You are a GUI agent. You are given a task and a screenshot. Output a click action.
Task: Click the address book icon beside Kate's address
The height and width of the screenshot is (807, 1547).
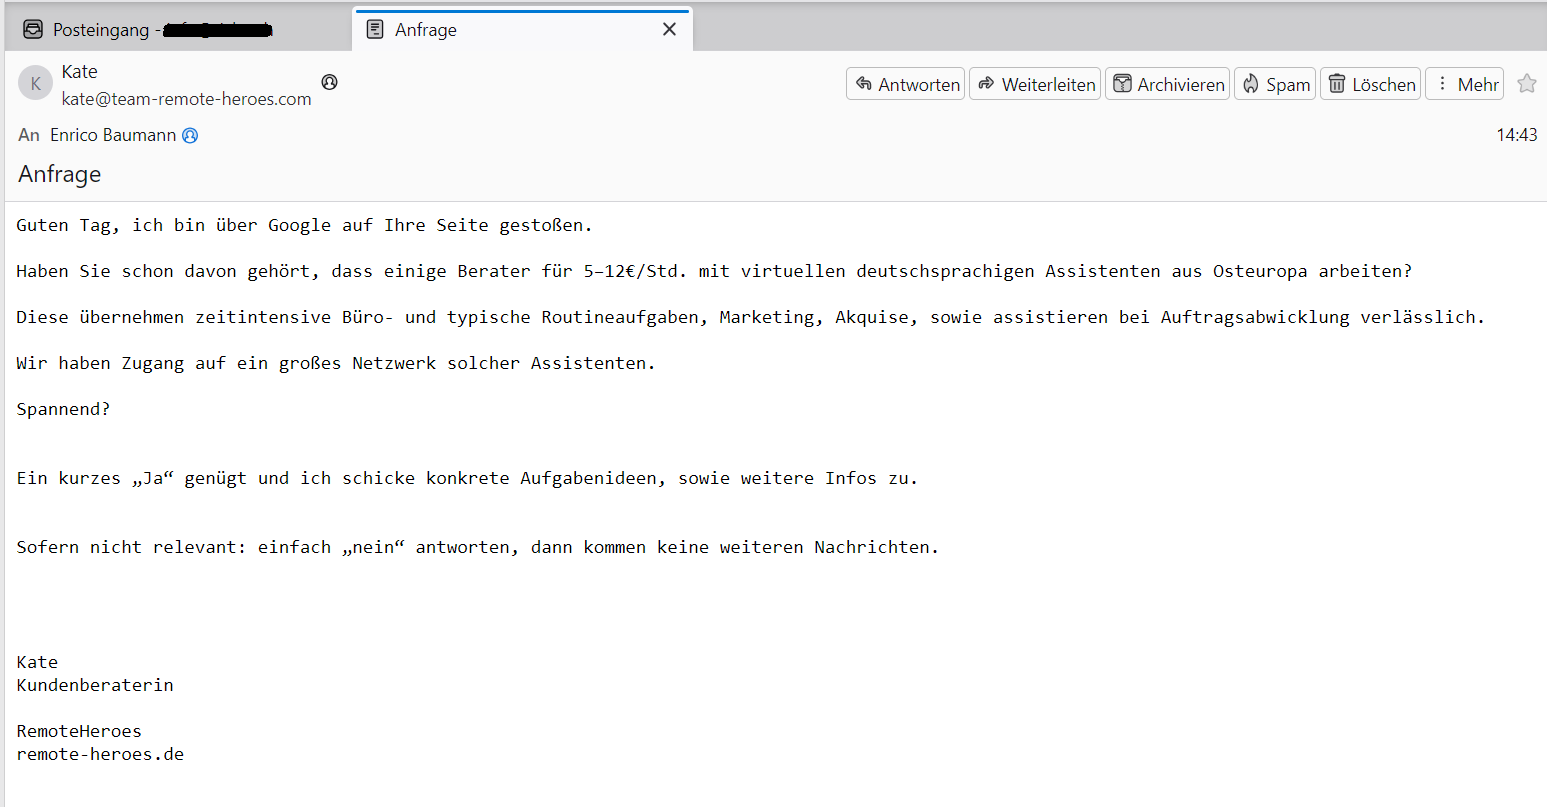[x=329, y=82]
